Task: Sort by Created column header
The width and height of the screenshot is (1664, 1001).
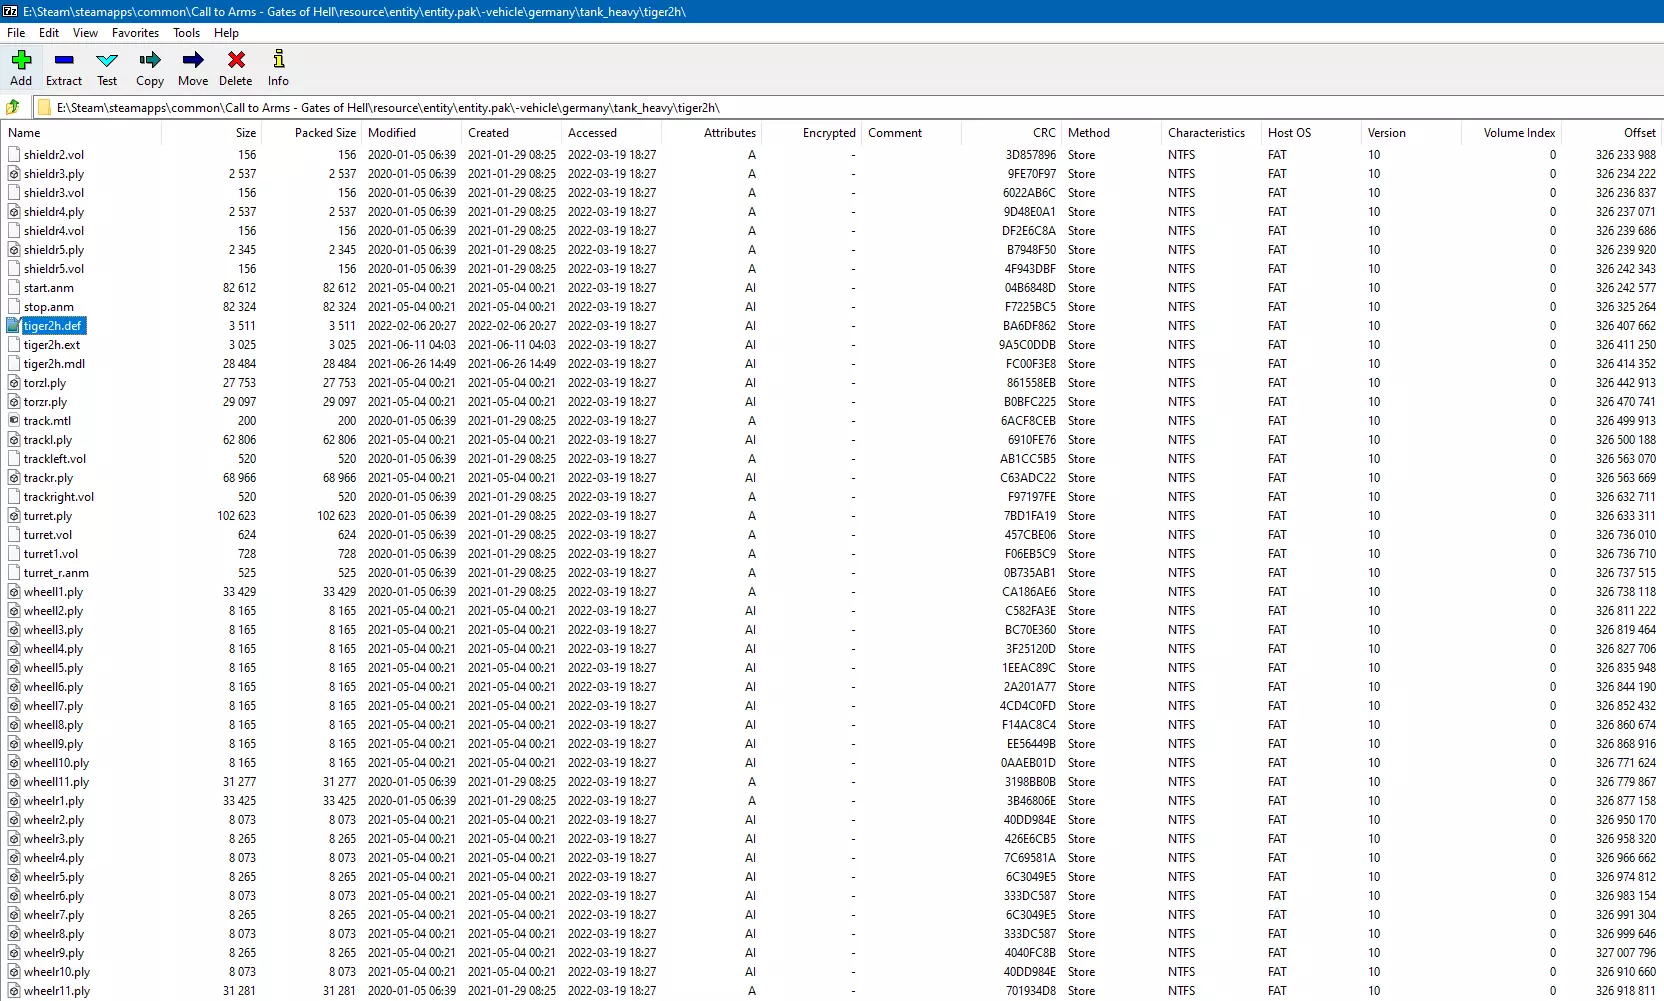Action: click(511, 133)
